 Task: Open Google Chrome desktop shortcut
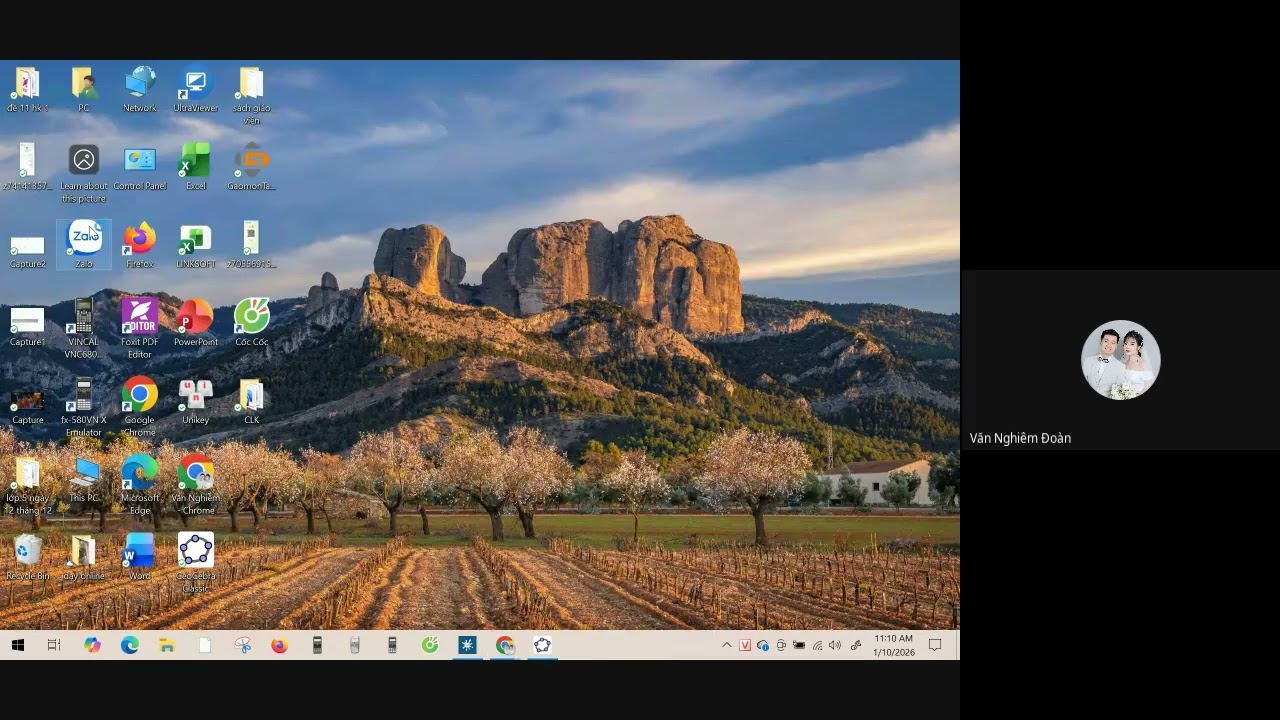(140, 407)
